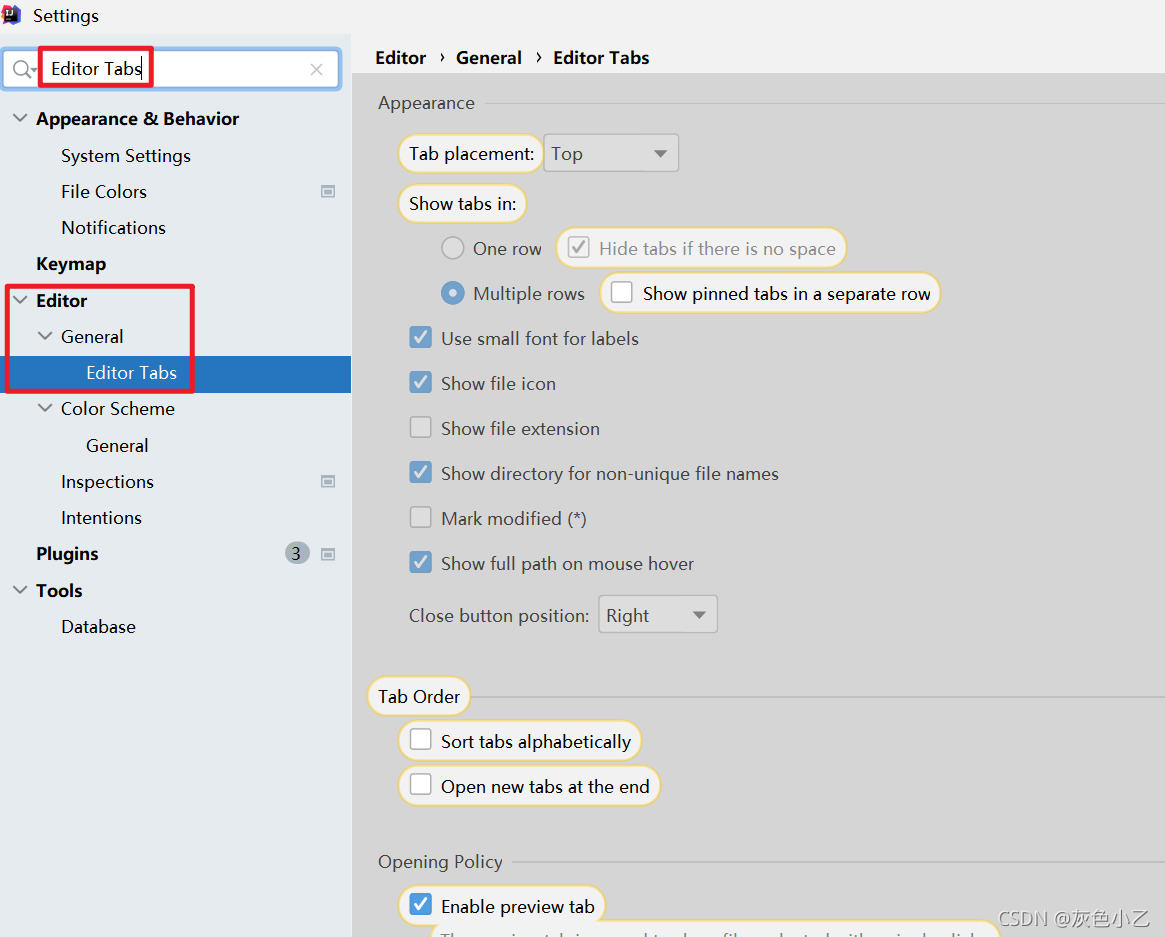Clear the search field with the X icon
This screenshot has width=1165, height=937.
(x=316, y=69)
